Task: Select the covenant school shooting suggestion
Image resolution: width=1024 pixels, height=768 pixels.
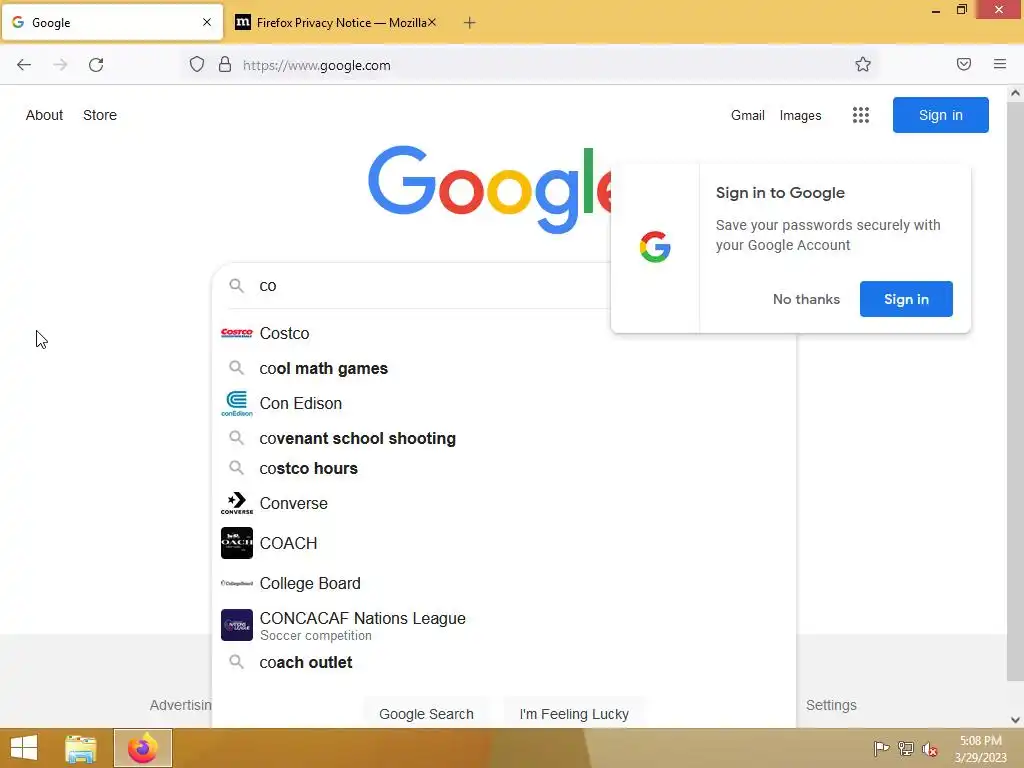Action: (x=504, y=438)
